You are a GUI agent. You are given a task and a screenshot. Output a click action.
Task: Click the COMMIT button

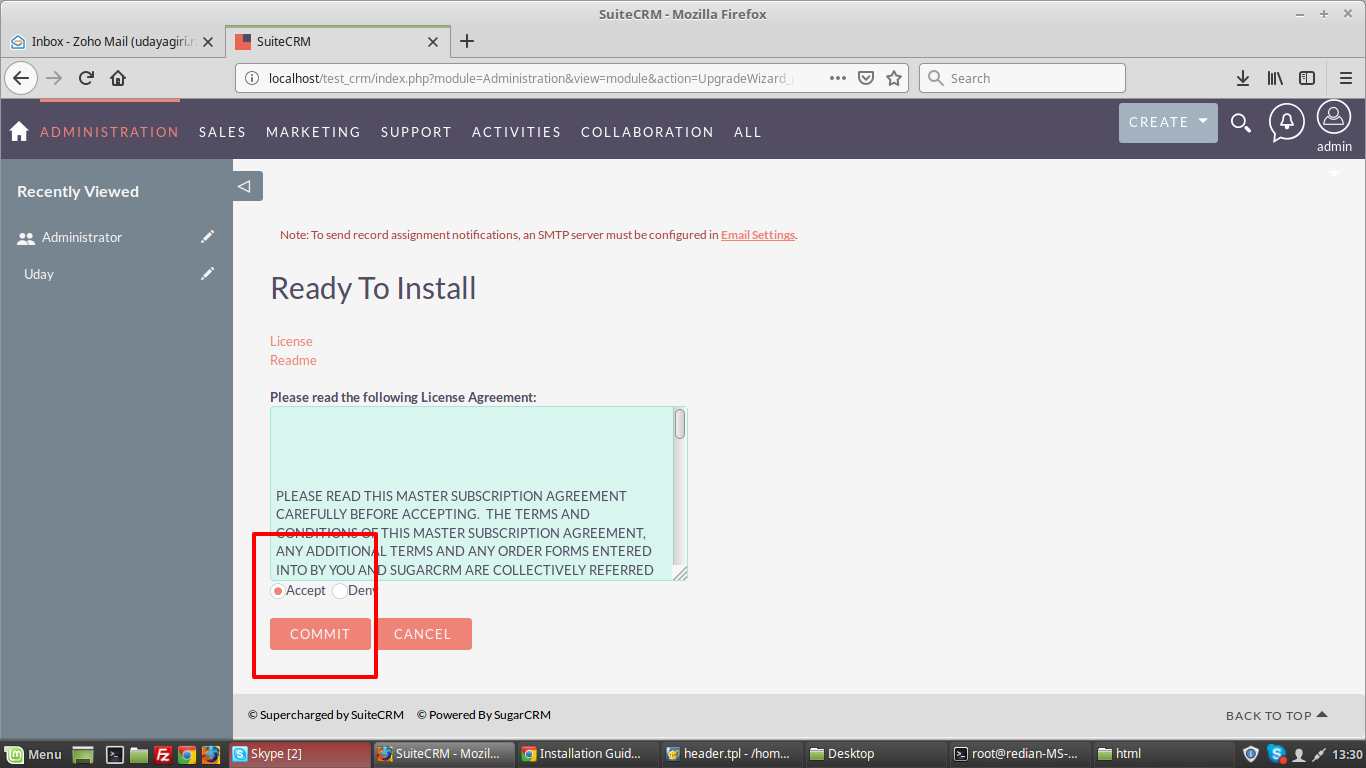[320, 634]
